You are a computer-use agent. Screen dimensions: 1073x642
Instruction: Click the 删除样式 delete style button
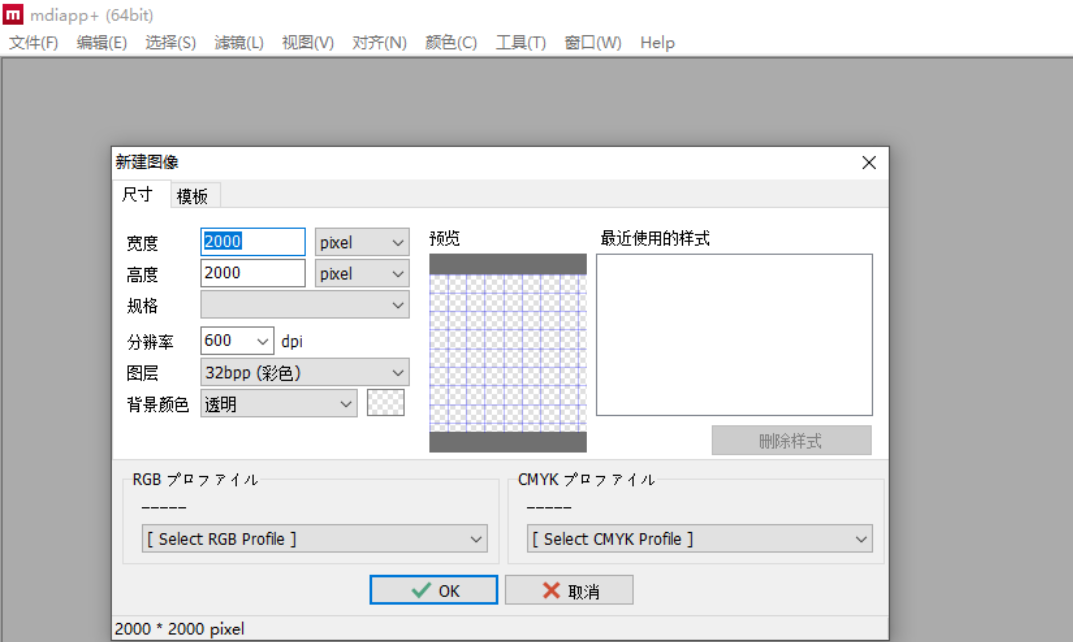791,440
